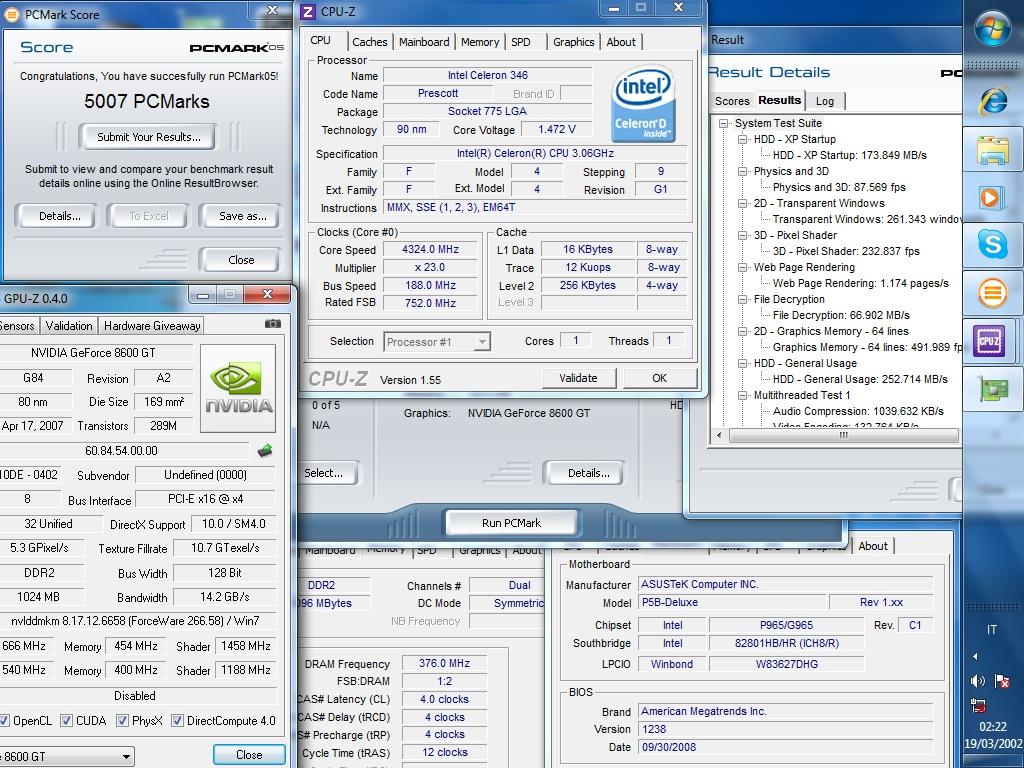Click the GPU-Z BIOS save chip icon
Image resolution: width=1024 pixels, height=768 pixels.
[x=264, y=450]
